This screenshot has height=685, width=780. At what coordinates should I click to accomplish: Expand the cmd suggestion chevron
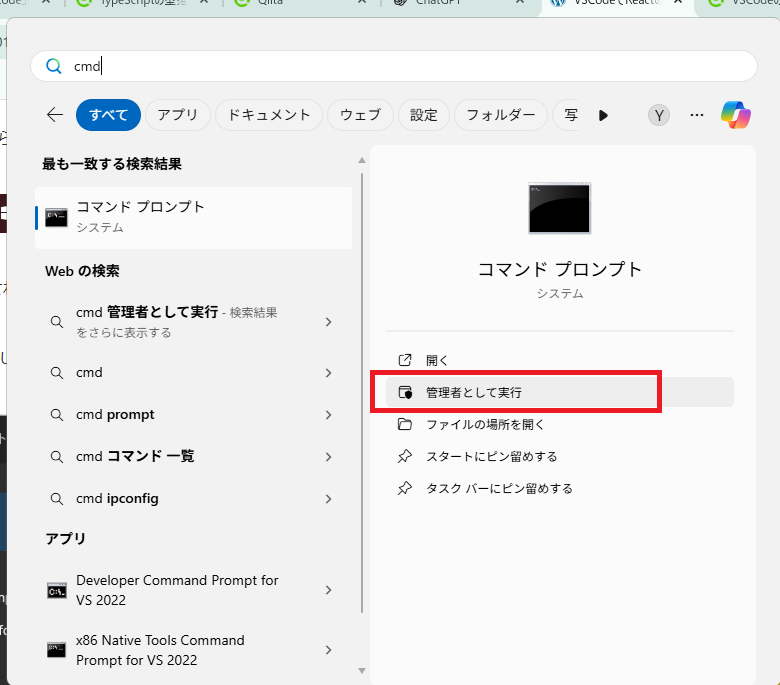pyautogui.click(x=328, y=373)
